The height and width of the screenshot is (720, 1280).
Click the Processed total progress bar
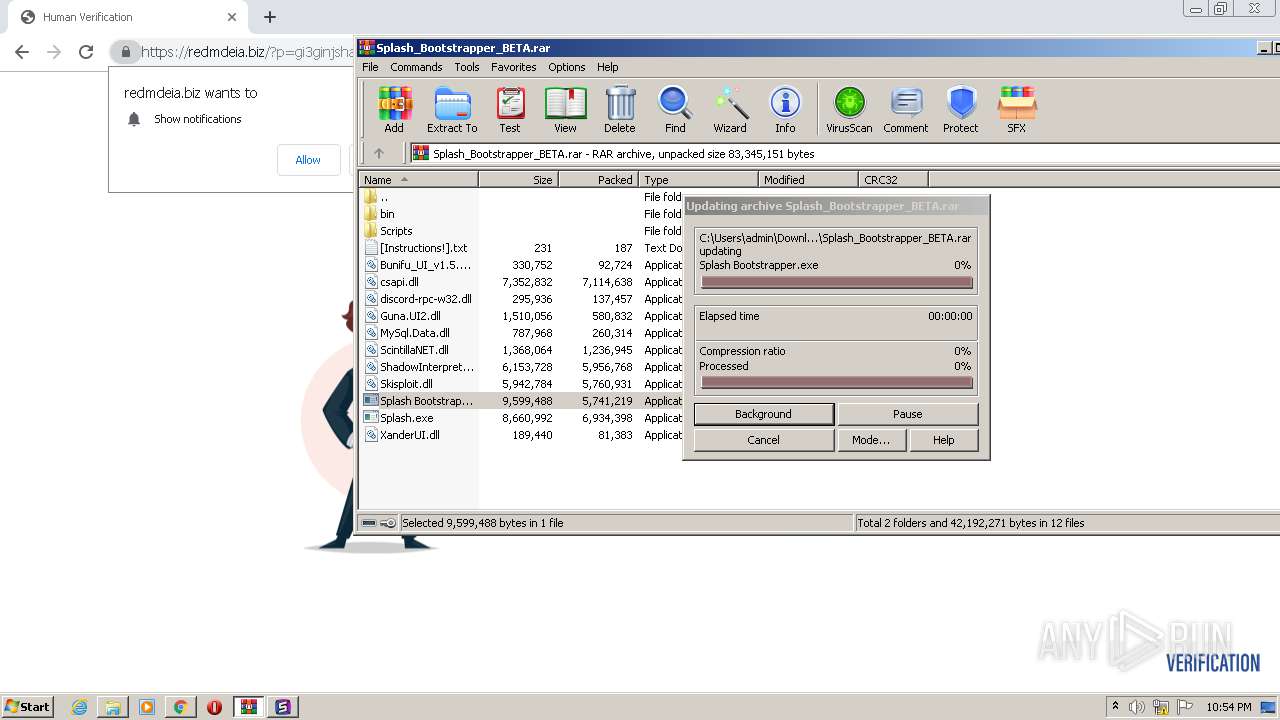tap(837, 383)
